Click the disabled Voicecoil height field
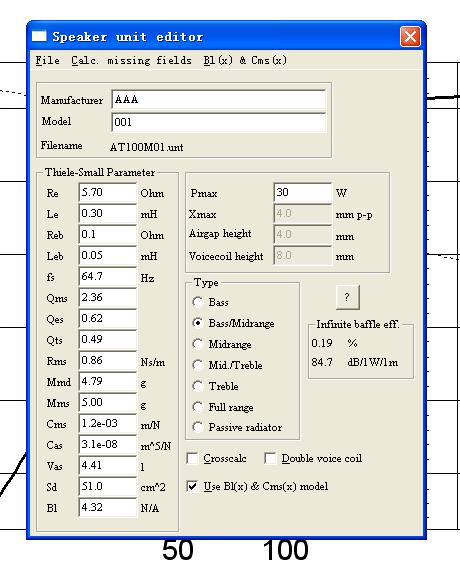This screenshot has height=570, width=460. [x=303, y=256]
